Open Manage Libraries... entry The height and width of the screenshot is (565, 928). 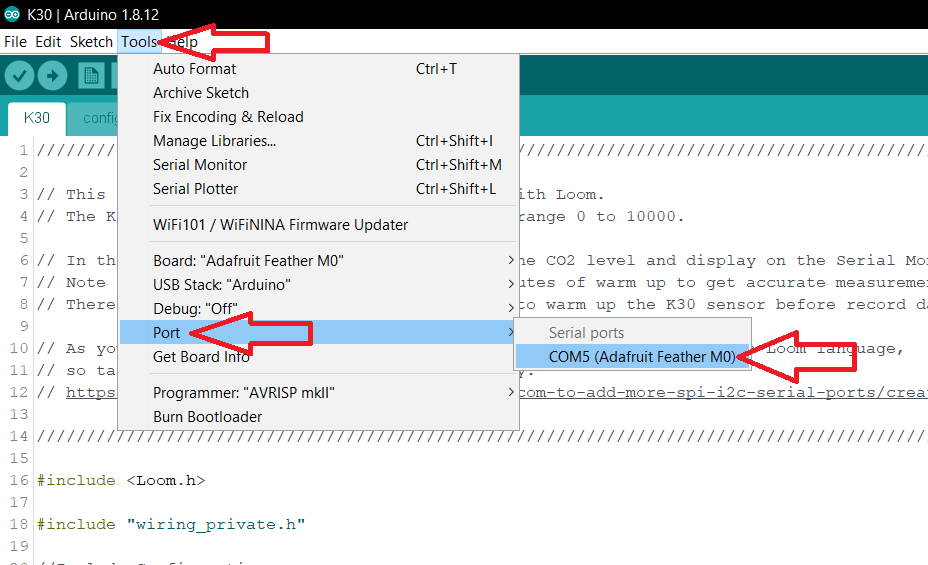[x=318, y=141]
